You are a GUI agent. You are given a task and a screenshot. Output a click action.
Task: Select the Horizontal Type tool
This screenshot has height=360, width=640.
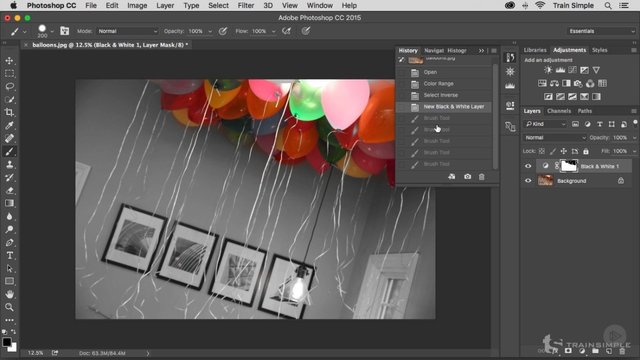coord(9,256)
